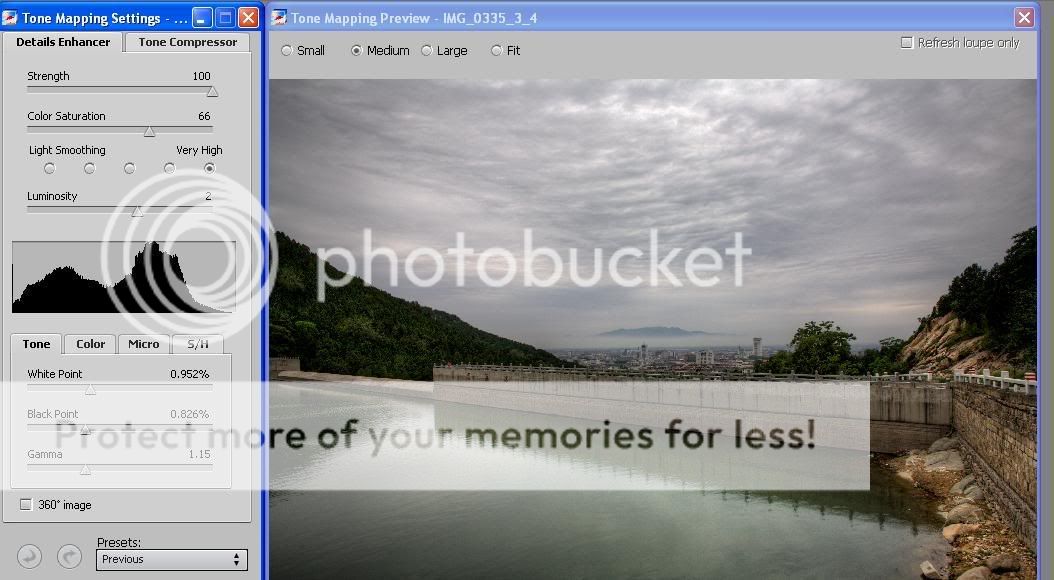Image resolution: width=1054 pixels, height=580 pixels.
Task: Click the Gamma slider handle
Action: pos(85,470)
